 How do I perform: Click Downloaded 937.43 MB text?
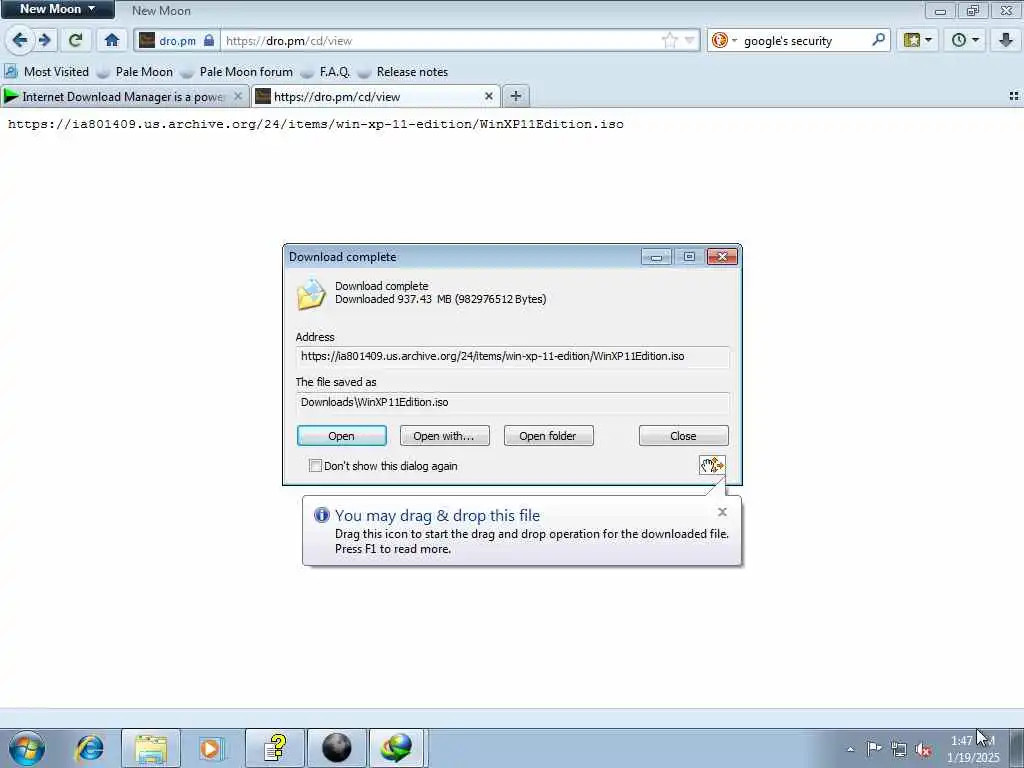[x=441, y=299]
